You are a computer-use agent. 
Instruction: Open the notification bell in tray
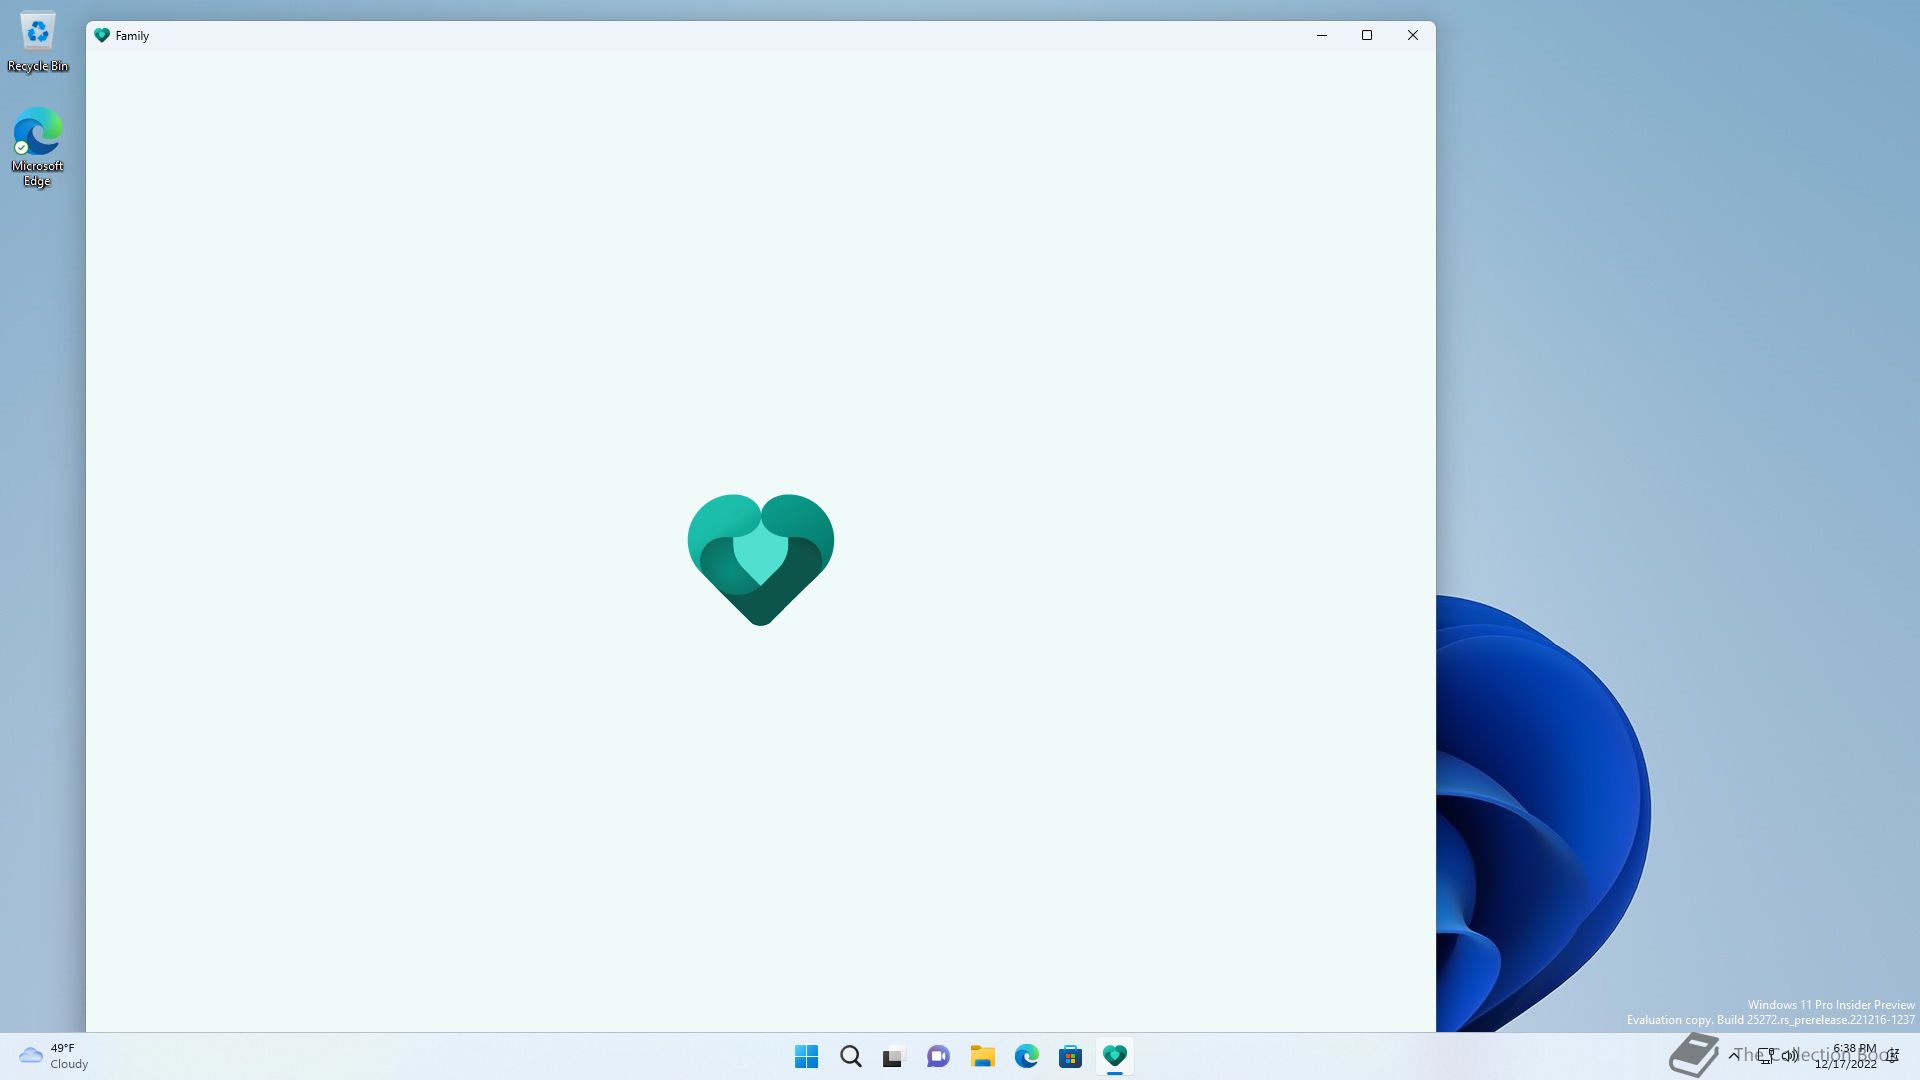coord(1893,1055)
